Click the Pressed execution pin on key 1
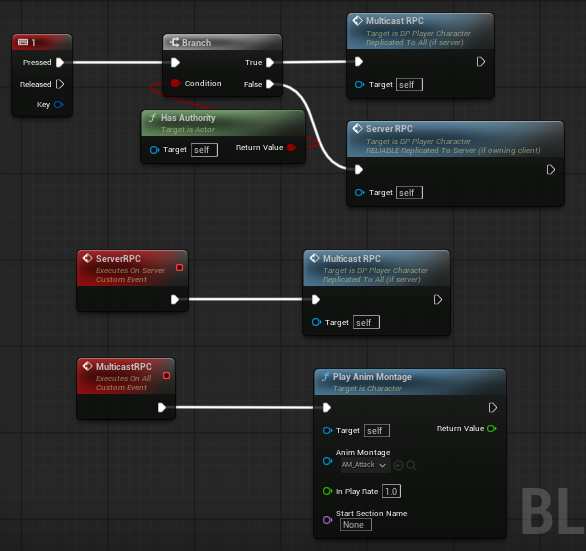 pos(60,62)
